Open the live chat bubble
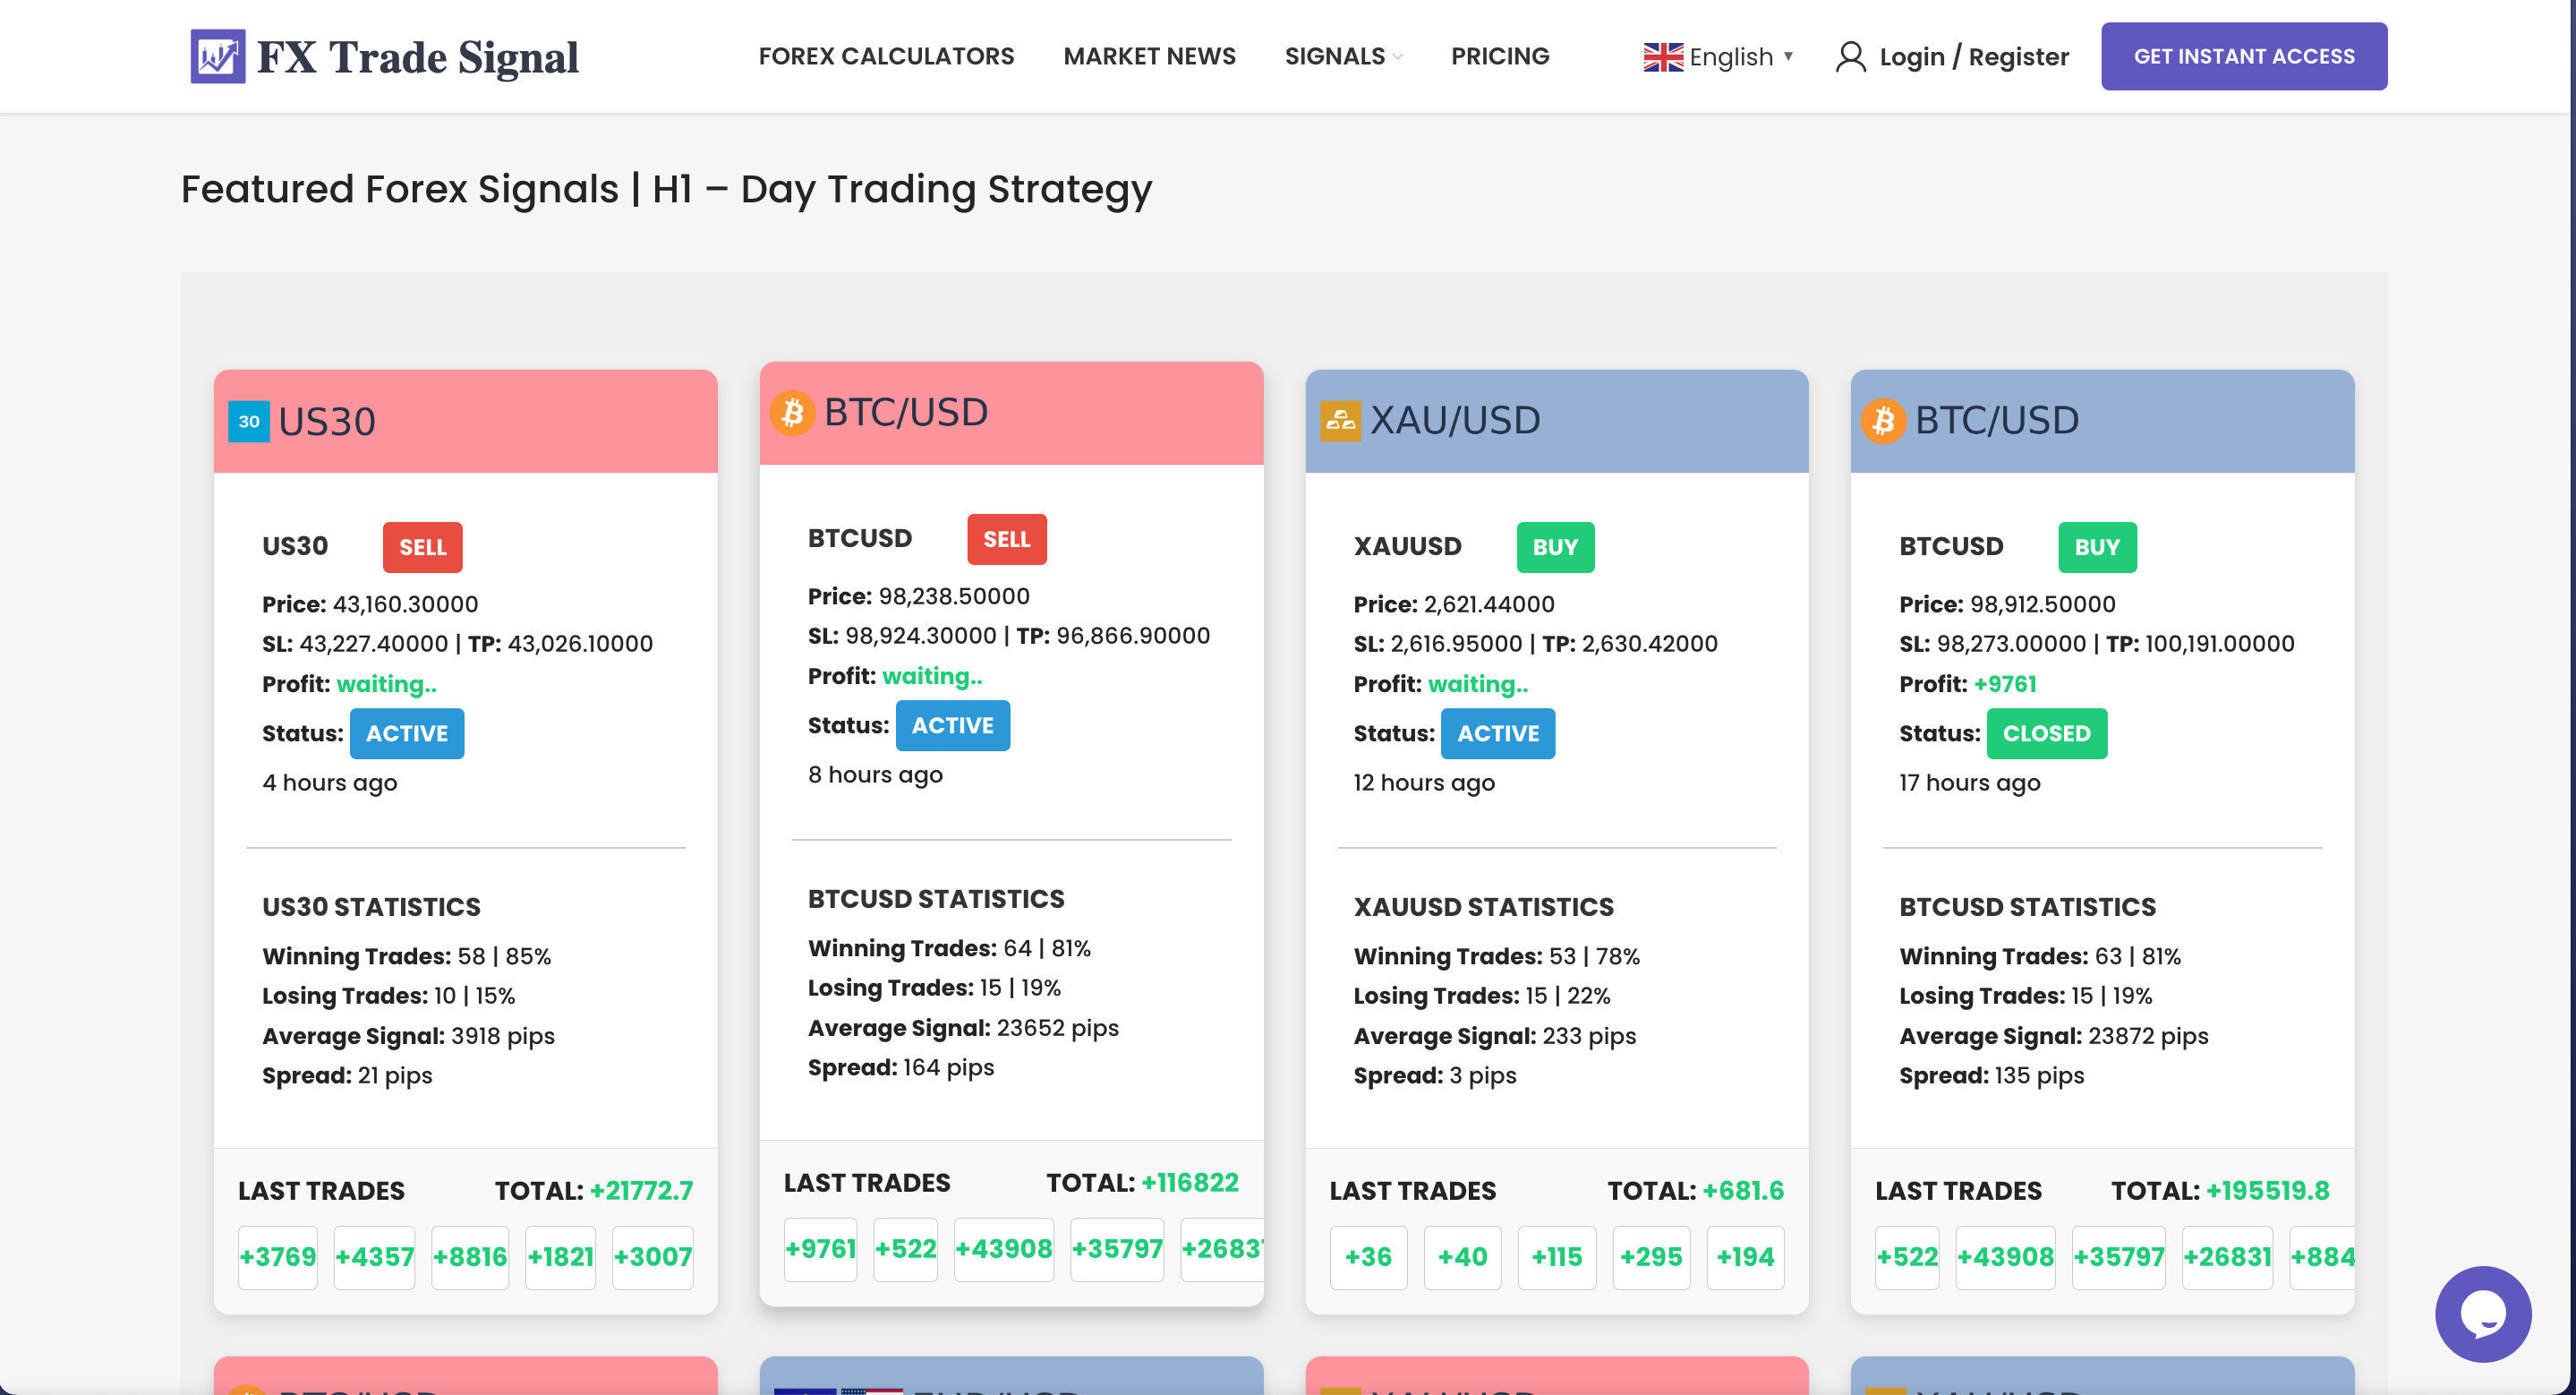This screenshot has height=1395, width=2576. point(2482,1313)
